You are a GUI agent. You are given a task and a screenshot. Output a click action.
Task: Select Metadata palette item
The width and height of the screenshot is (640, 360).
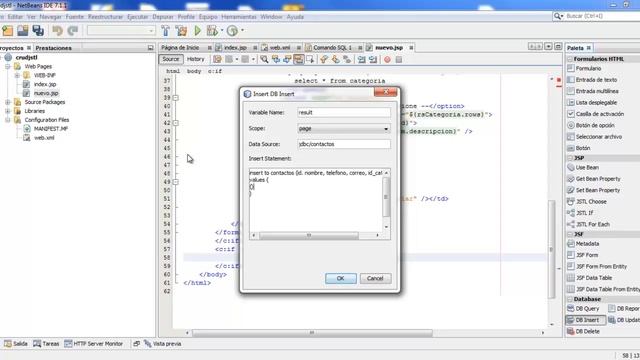click(x=583, y=244)
